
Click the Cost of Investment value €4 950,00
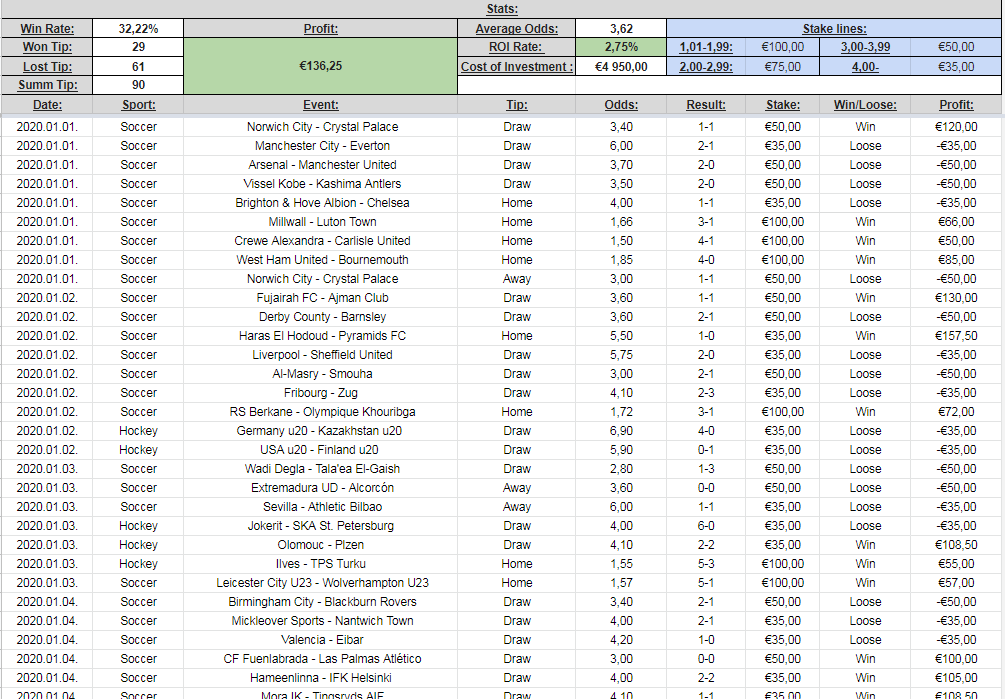(x=621, y=67)
